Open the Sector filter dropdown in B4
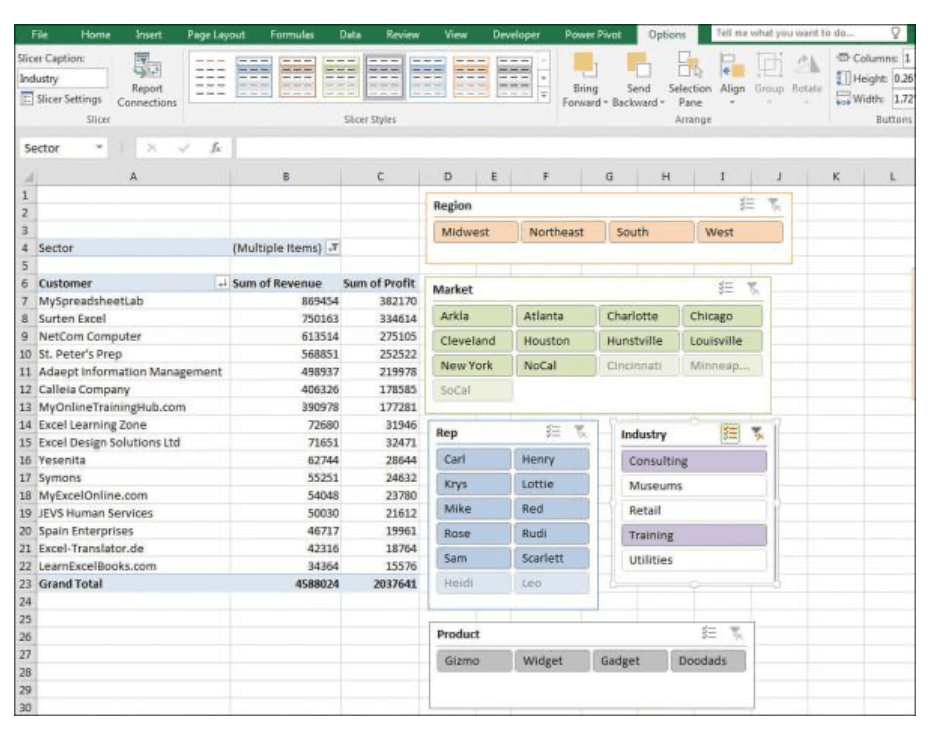This screenshot has width=932, height=732. [333, 248]
